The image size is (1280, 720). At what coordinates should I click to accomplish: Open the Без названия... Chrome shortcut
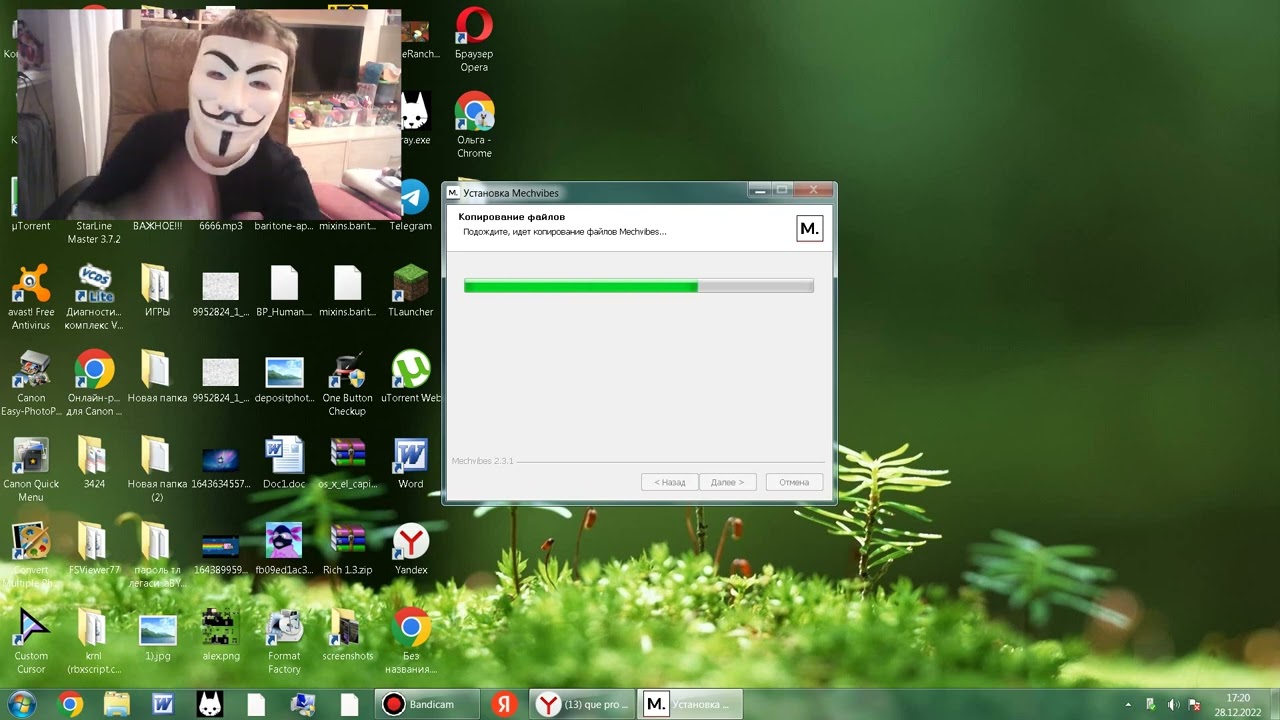click(411, 642)
